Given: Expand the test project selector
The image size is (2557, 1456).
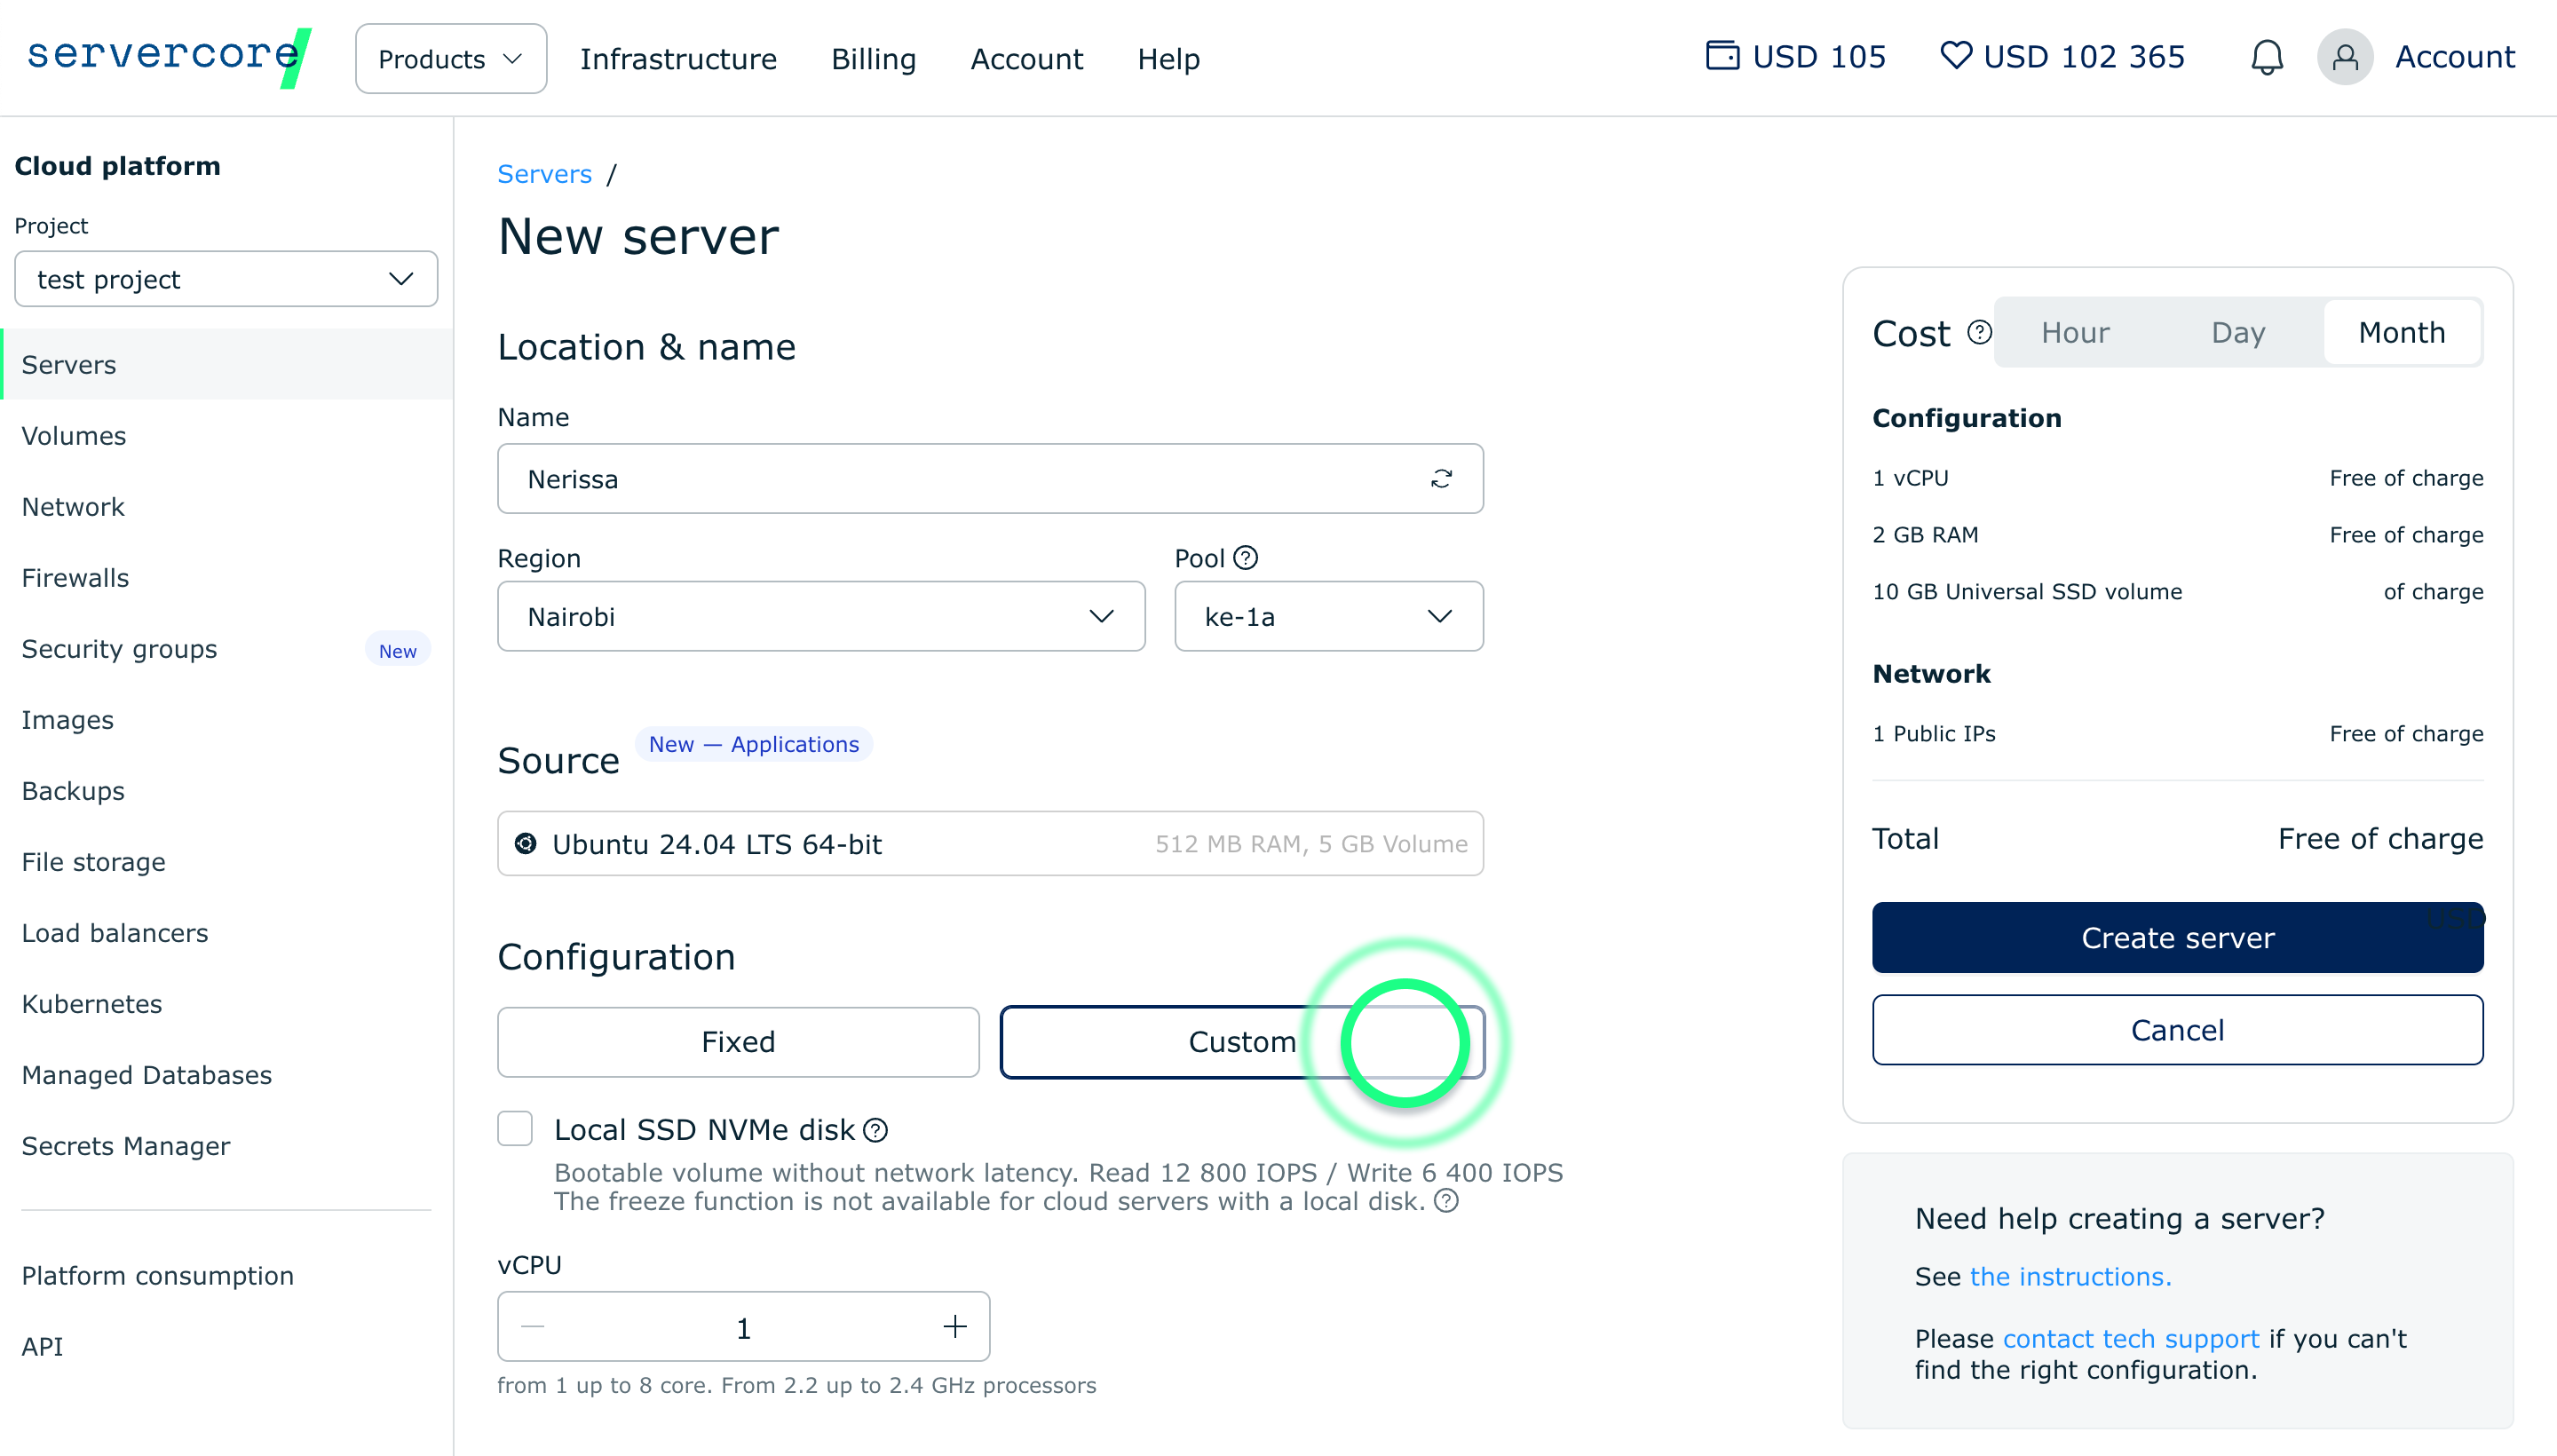Looking at the screenshot, I should pyautogui.click(x=226, y=280).
